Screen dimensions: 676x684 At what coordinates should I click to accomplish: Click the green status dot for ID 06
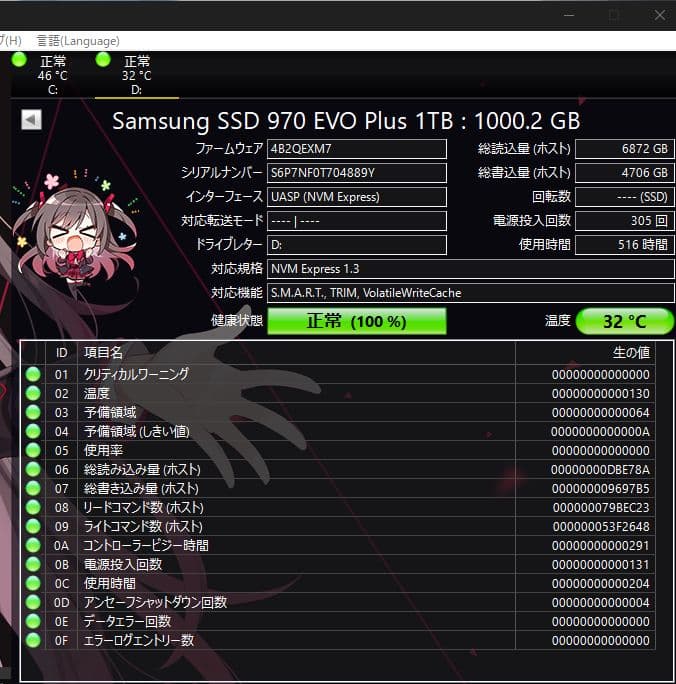[x=33, y=469]
